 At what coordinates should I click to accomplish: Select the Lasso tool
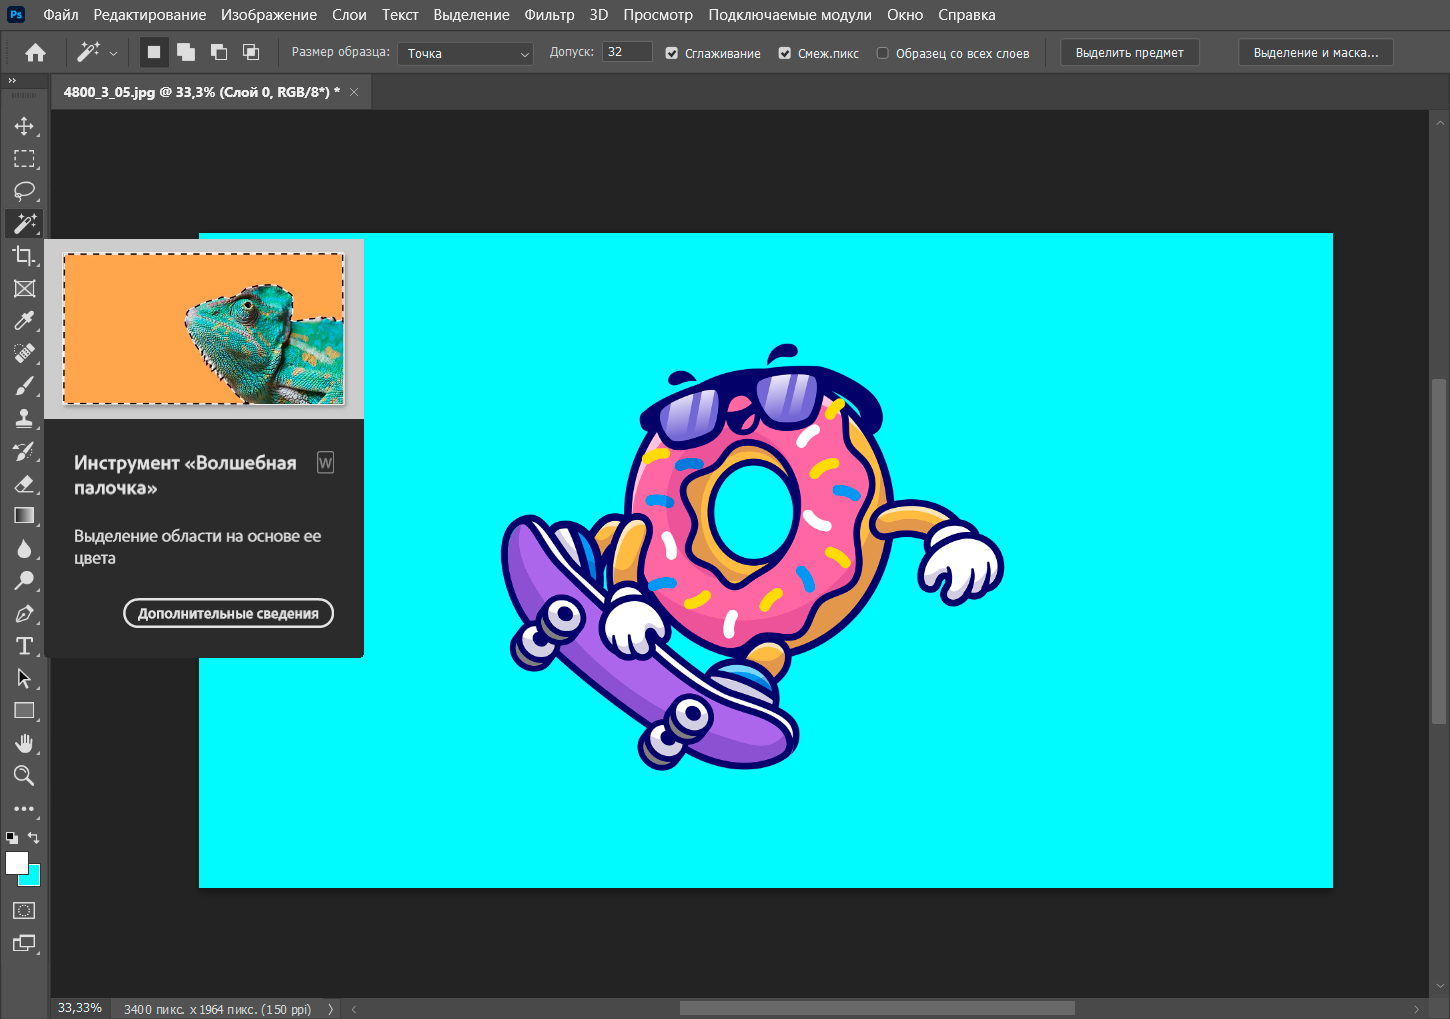click(x=24, y=191)
